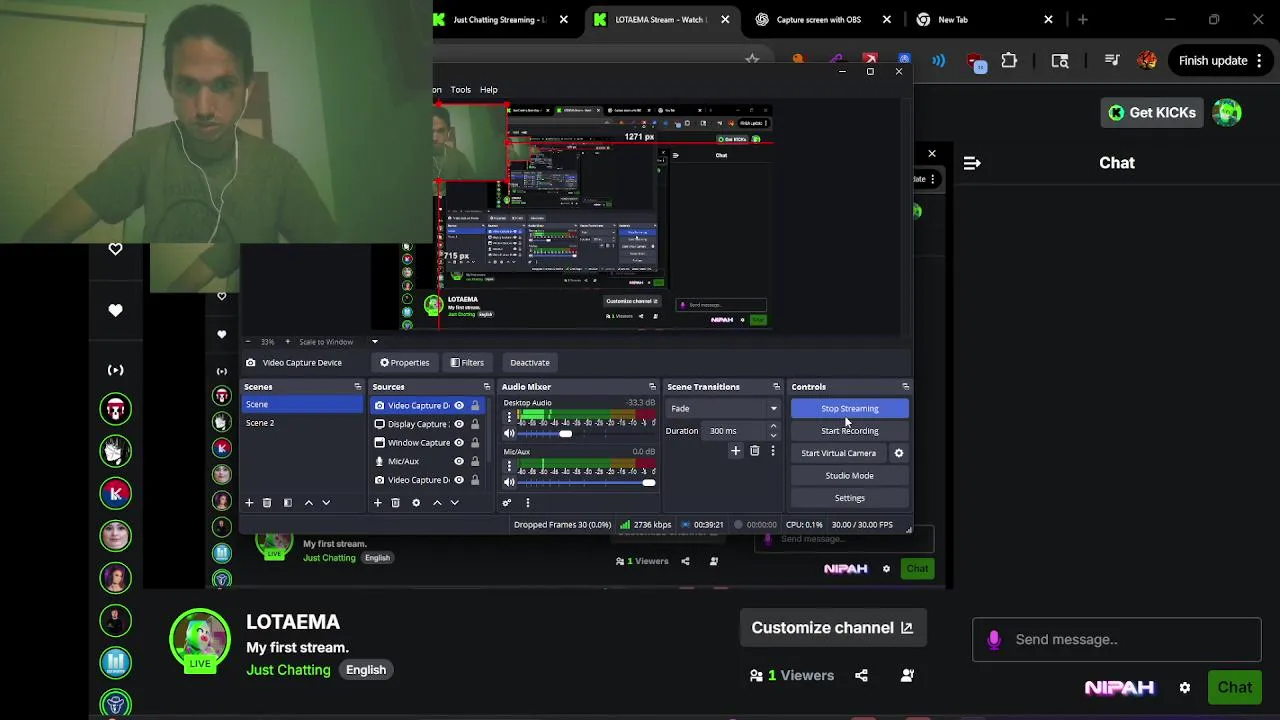This screenshot has width=1280, height=720.
Task: Switch to Capture screen with OBS tab
Action: (824, 20)
